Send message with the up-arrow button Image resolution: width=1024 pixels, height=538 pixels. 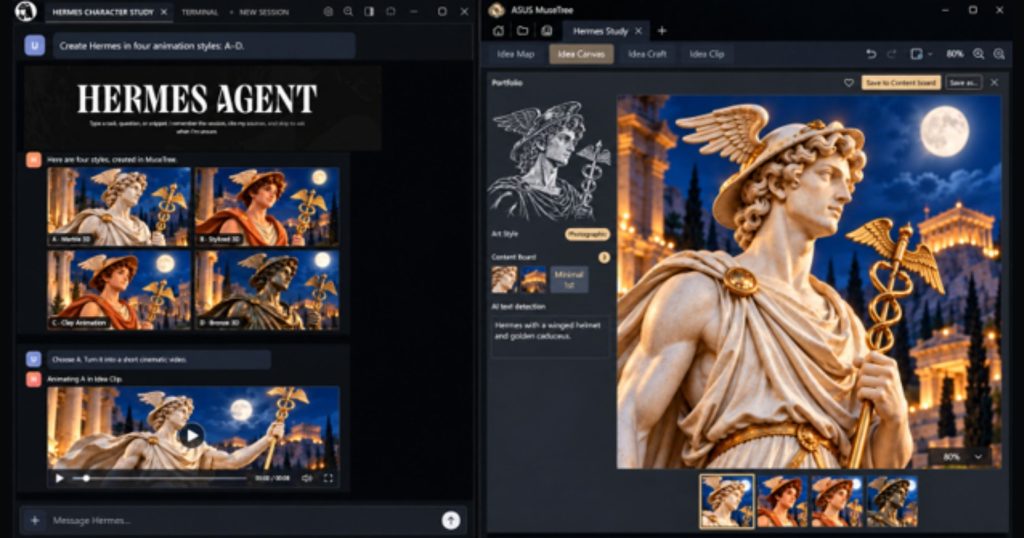[x=451, y=520]
